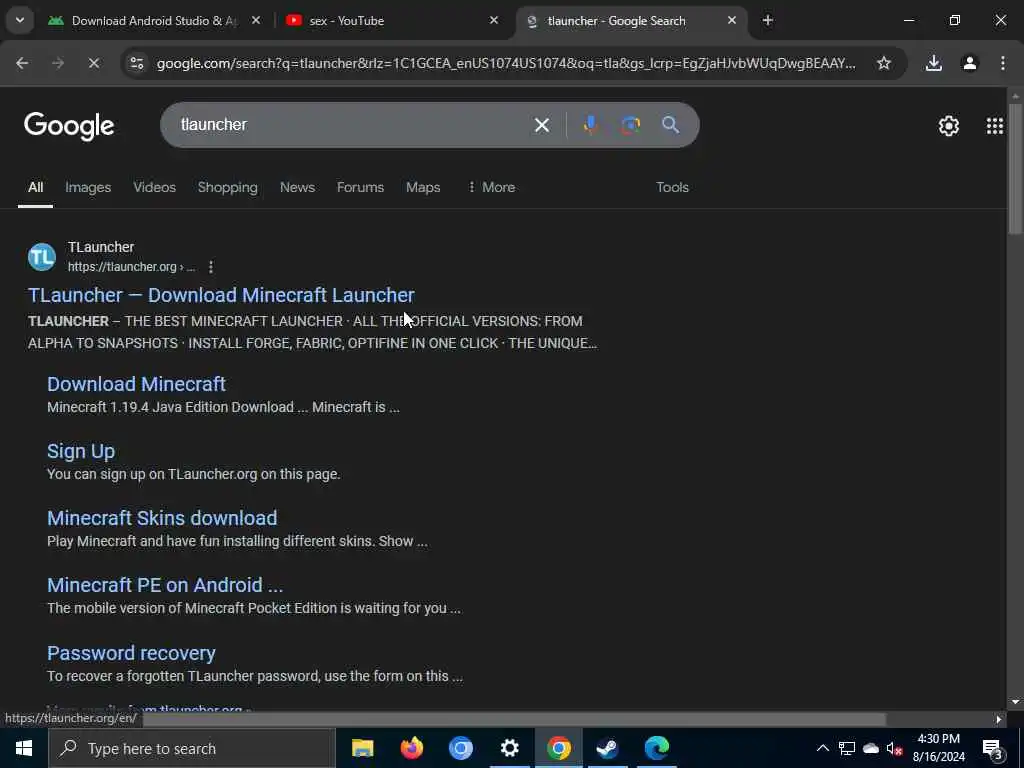1024x768 pixels.
Task: Launch Firefox from taskbar
Action: [x=411, y=748]
